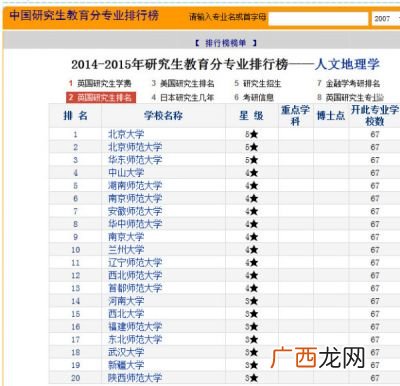400x386 pixels.
Task: Click the 重点学科 column header
Action: pyautogui.click(x=296, y=116)
